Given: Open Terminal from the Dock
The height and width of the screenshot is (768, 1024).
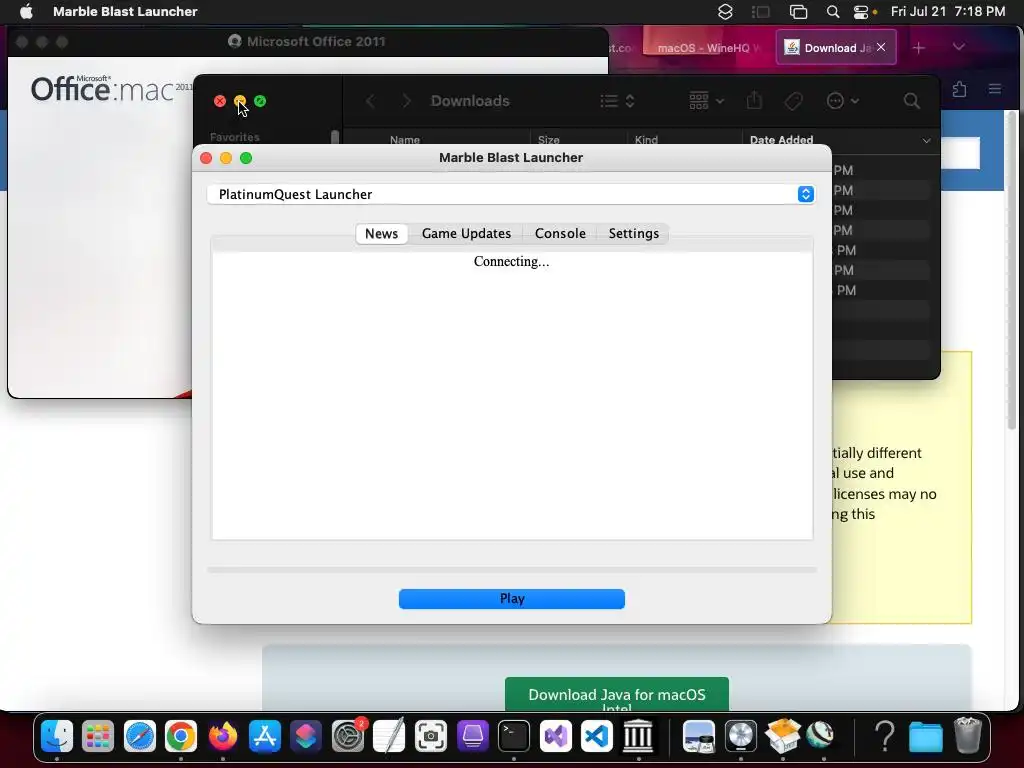Looking at the screenshot, I should point(514,737).
